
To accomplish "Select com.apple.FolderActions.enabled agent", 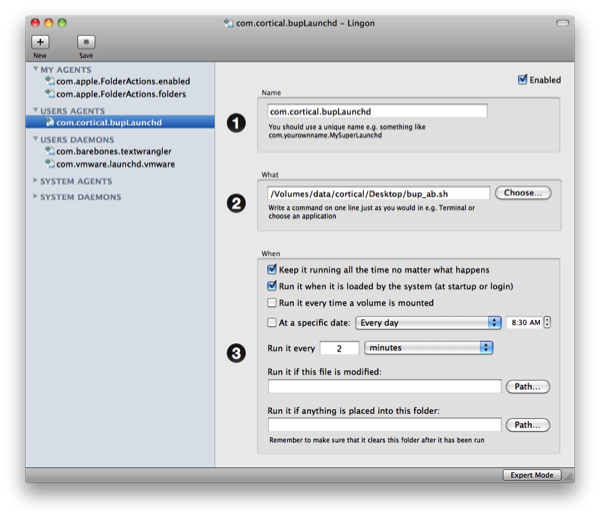I will (x=123, y=81).
